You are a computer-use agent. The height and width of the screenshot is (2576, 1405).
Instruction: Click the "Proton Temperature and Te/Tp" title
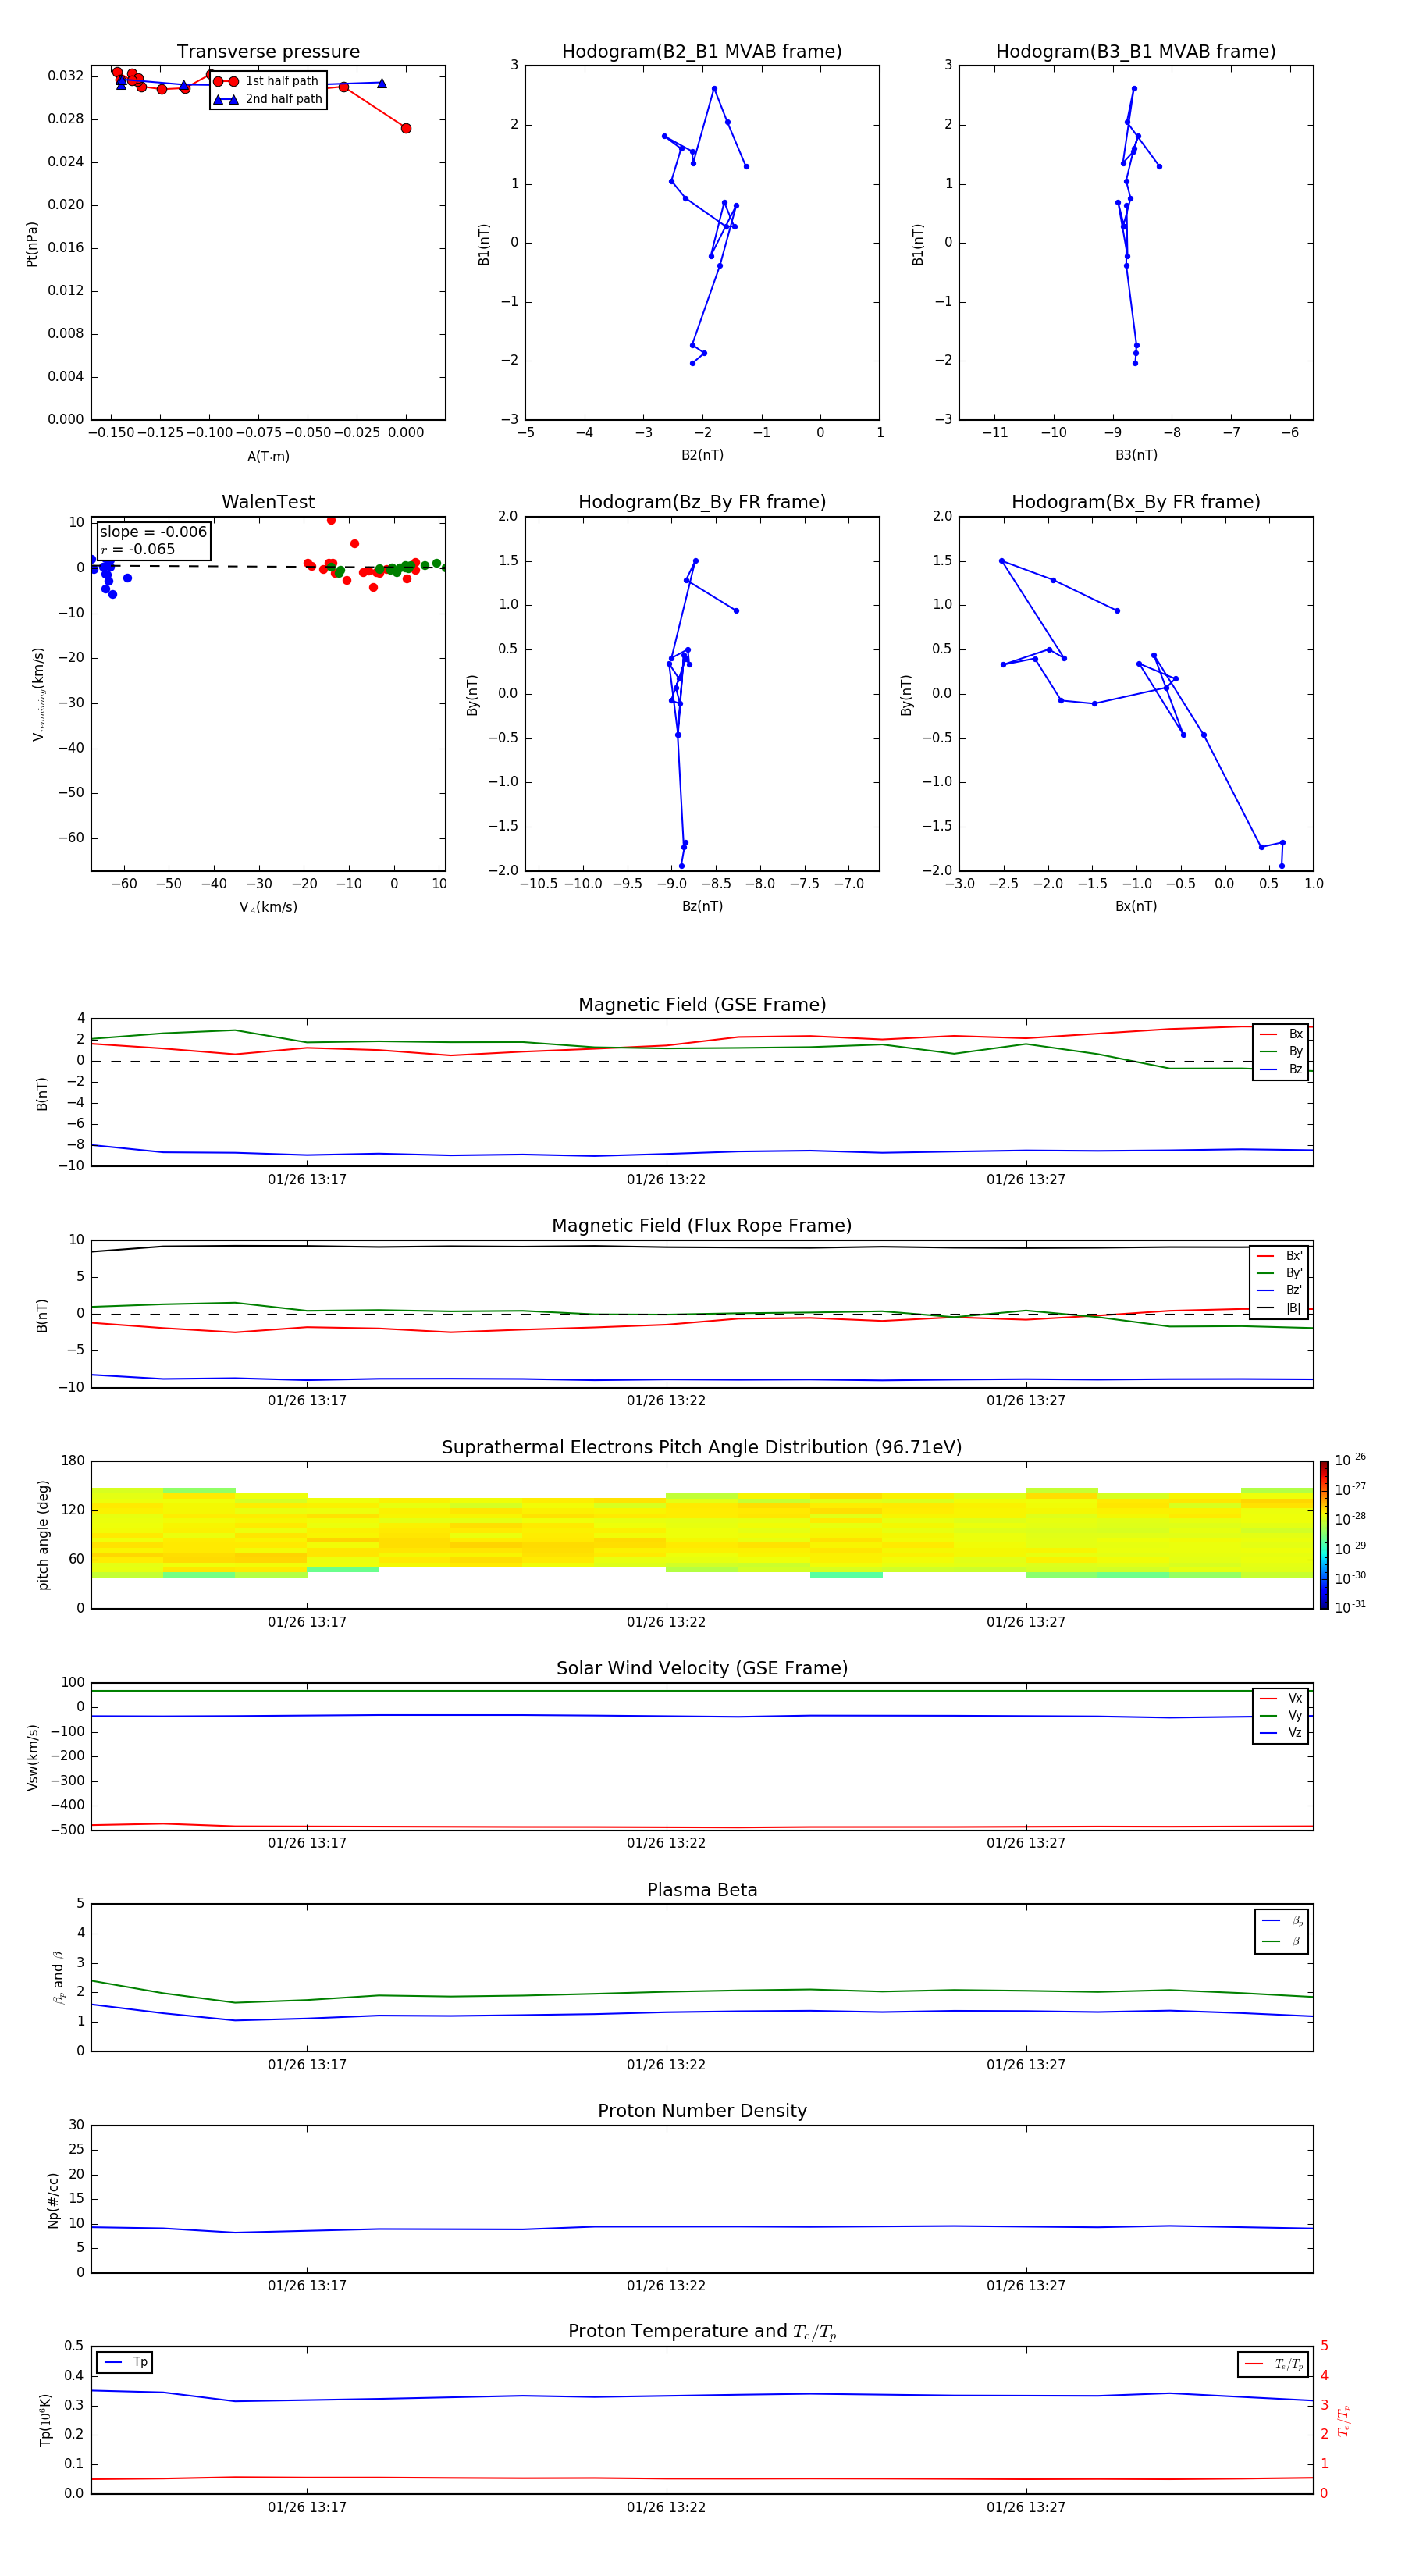point(702,2332)
